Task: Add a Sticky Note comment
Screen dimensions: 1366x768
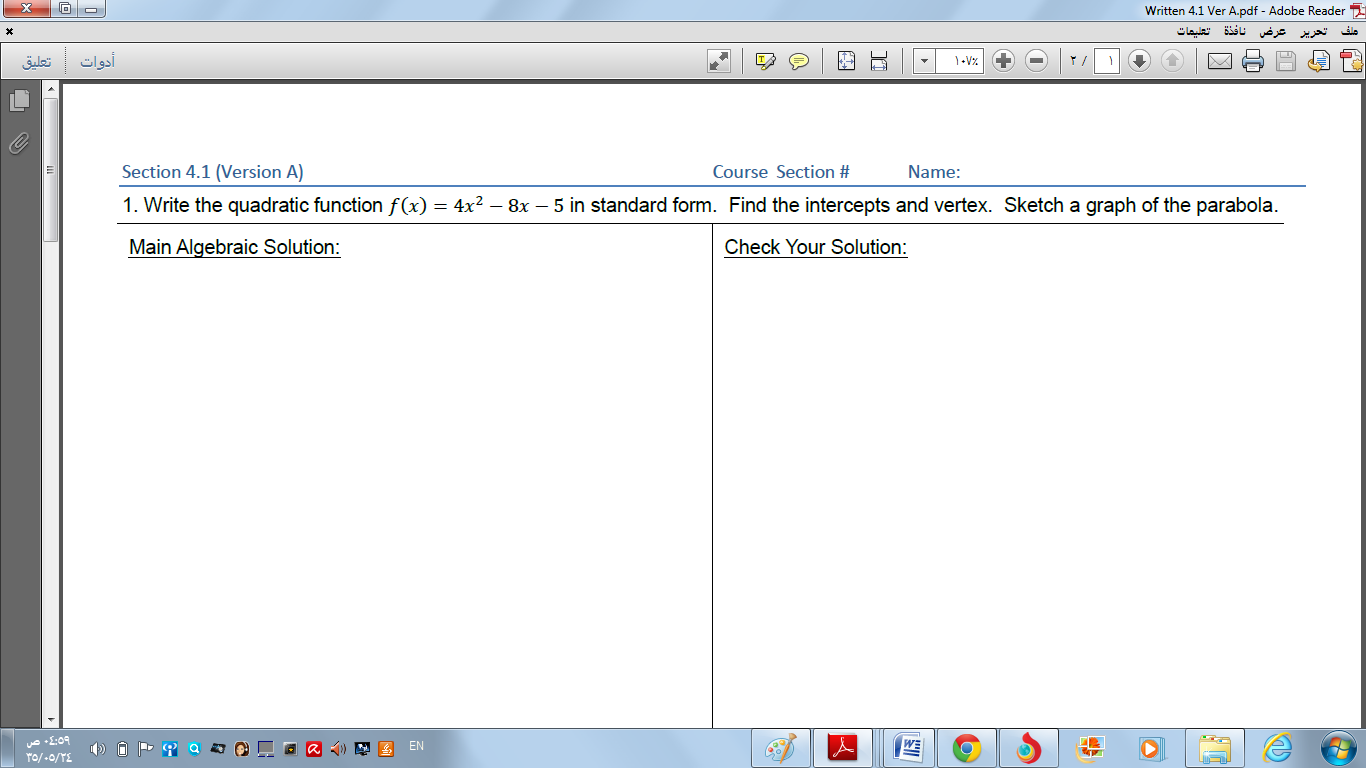Action: click(798, 61)
